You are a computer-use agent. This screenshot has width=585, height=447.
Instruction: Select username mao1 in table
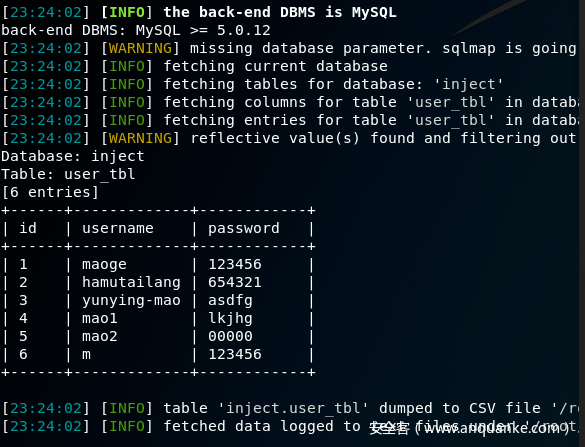100,318
